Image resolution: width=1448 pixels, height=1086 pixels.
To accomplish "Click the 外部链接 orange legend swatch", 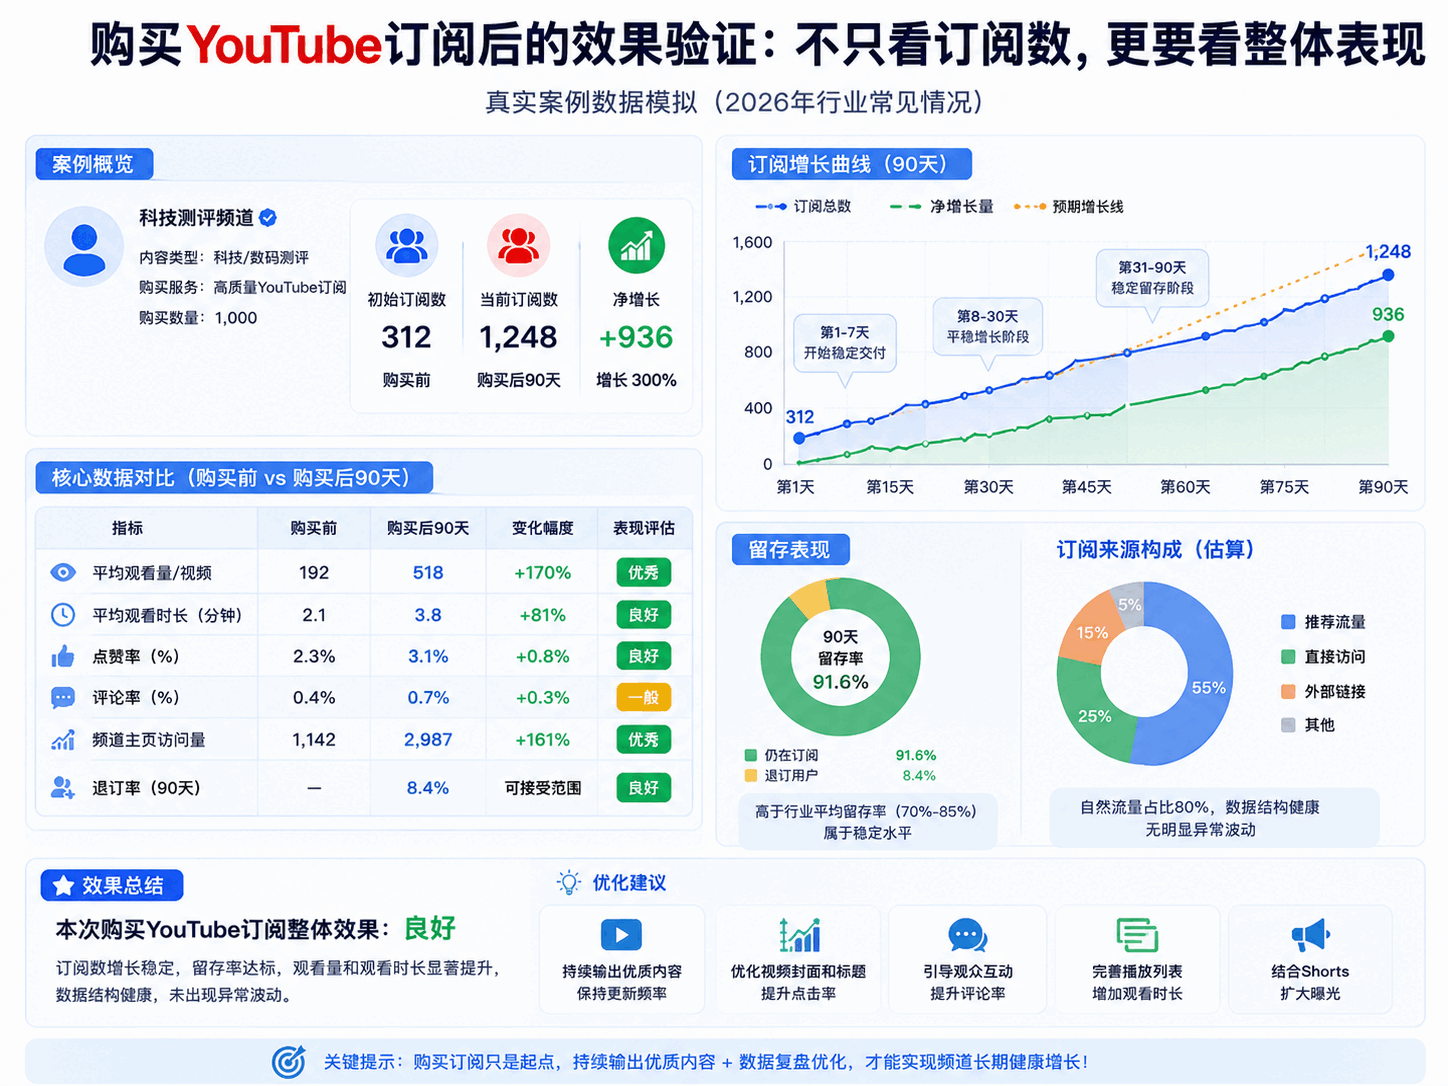I will pyautogui.click(x=1288, y=692).
